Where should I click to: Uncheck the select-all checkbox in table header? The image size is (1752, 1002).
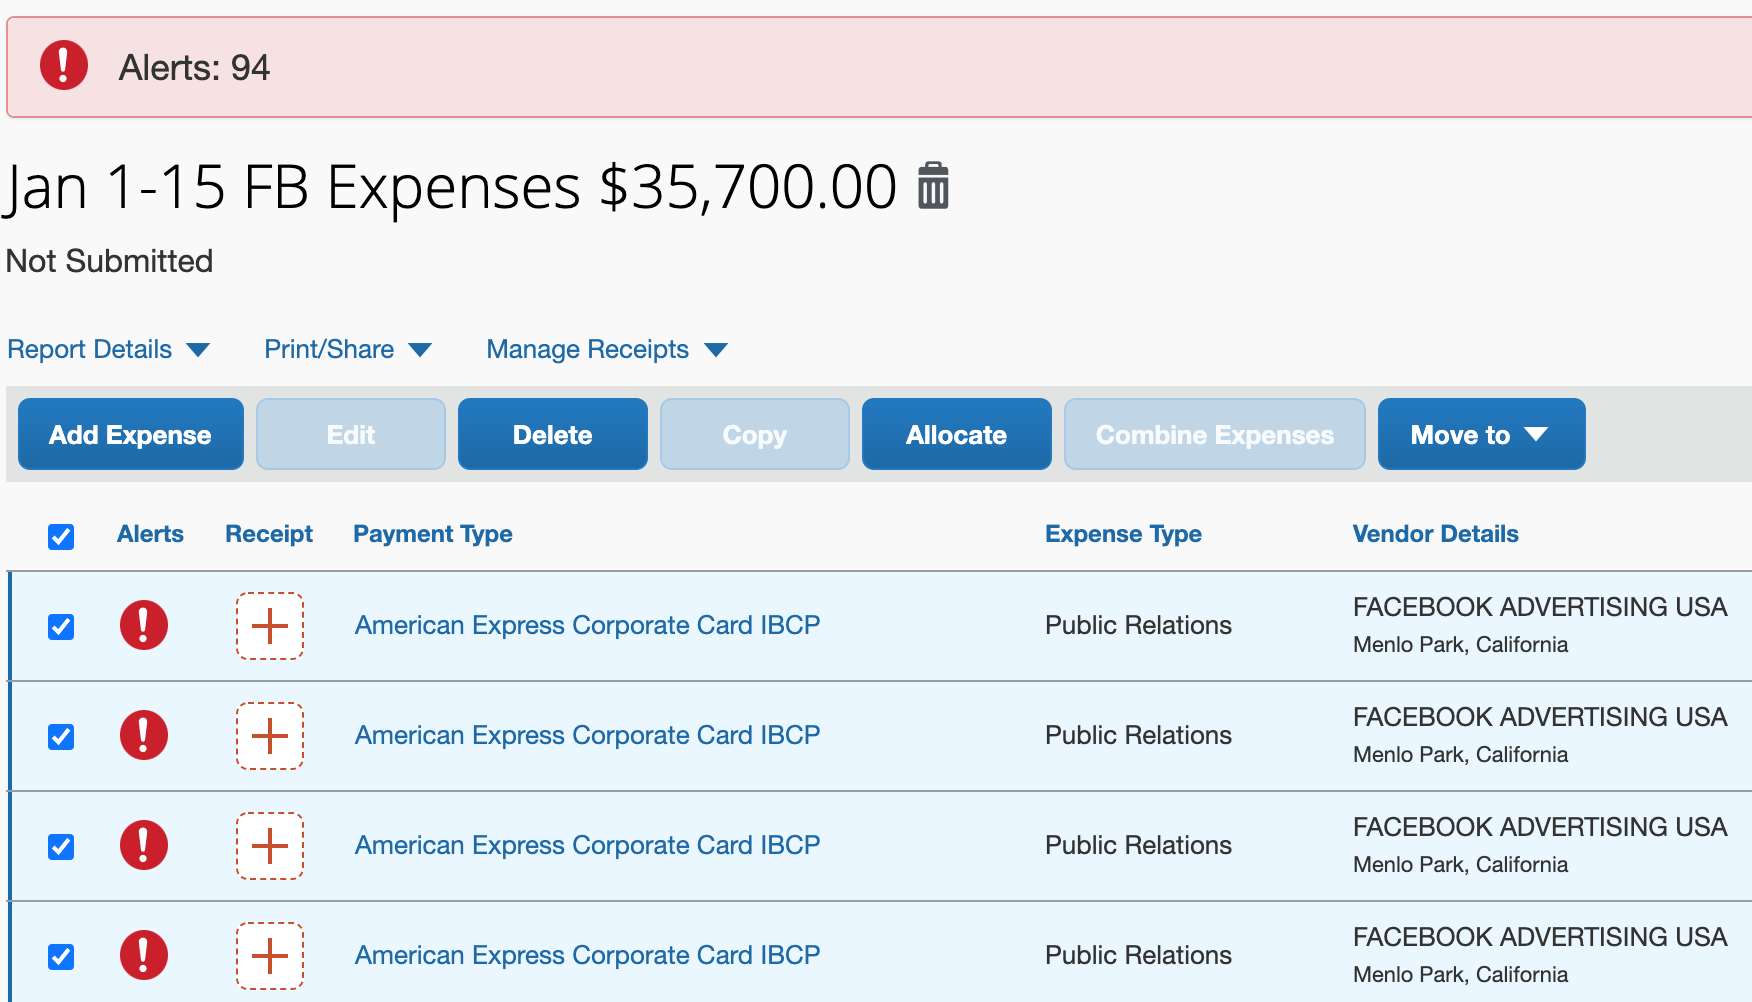[x=61, y=537]
